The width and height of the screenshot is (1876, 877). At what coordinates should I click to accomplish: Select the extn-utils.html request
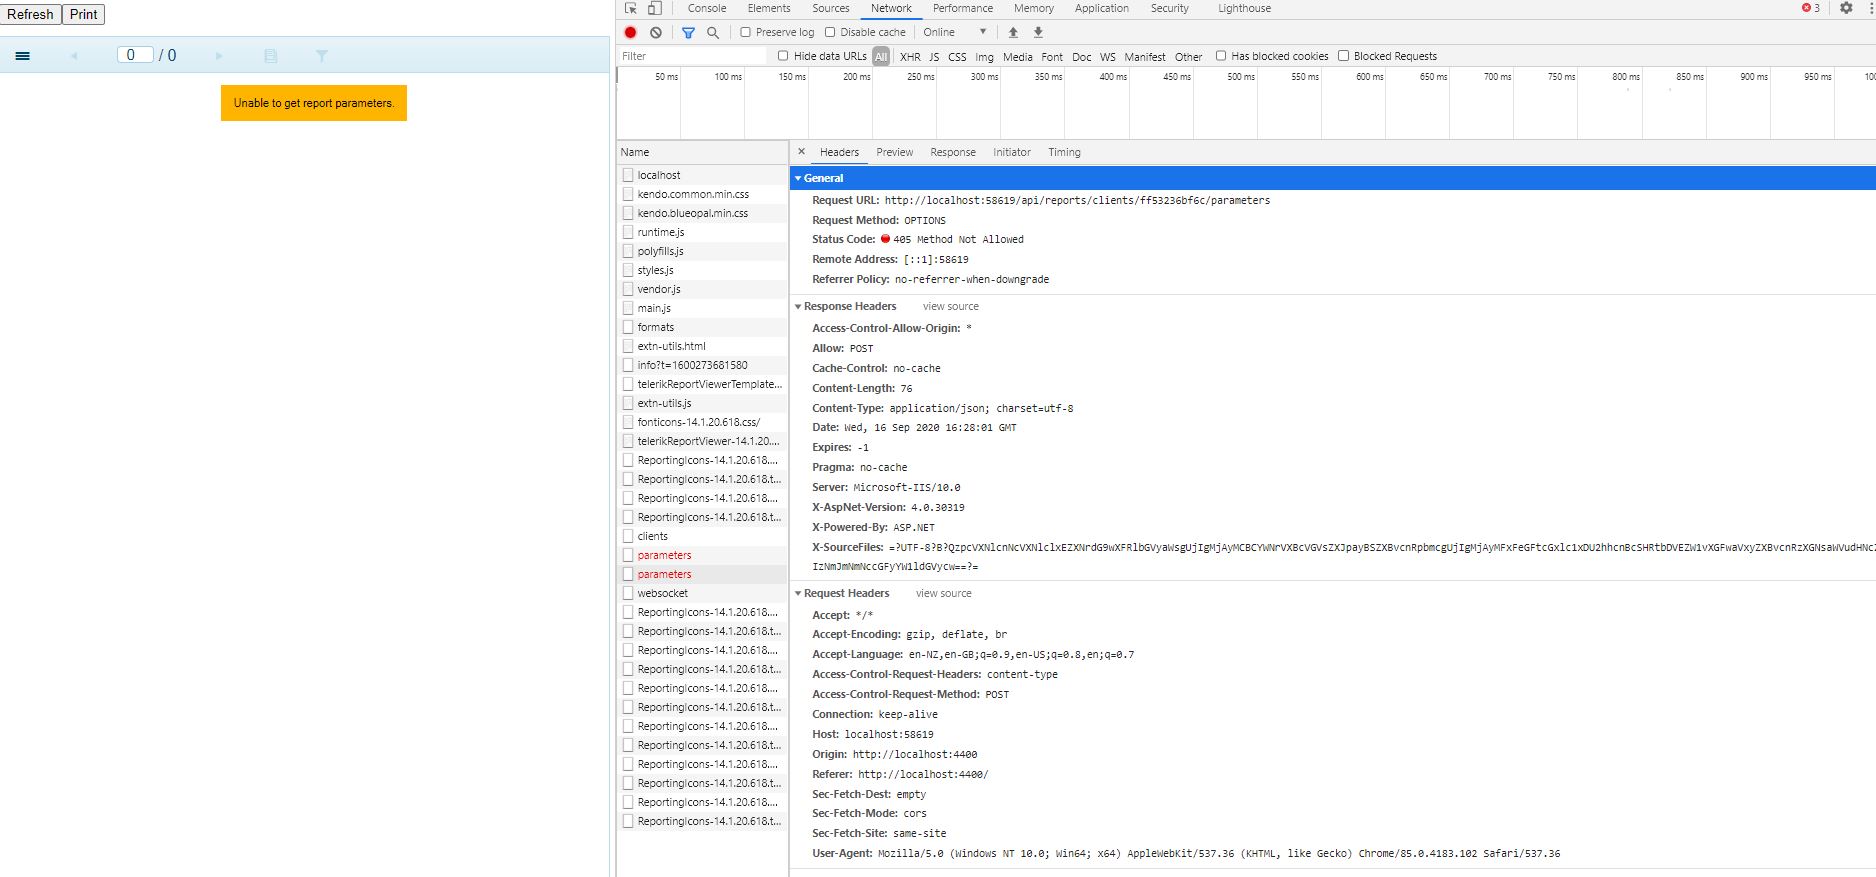point(702,346)
